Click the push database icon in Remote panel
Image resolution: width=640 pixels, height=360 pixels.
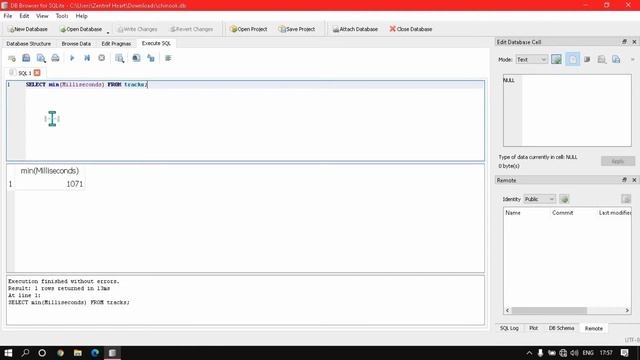(626, 199)
